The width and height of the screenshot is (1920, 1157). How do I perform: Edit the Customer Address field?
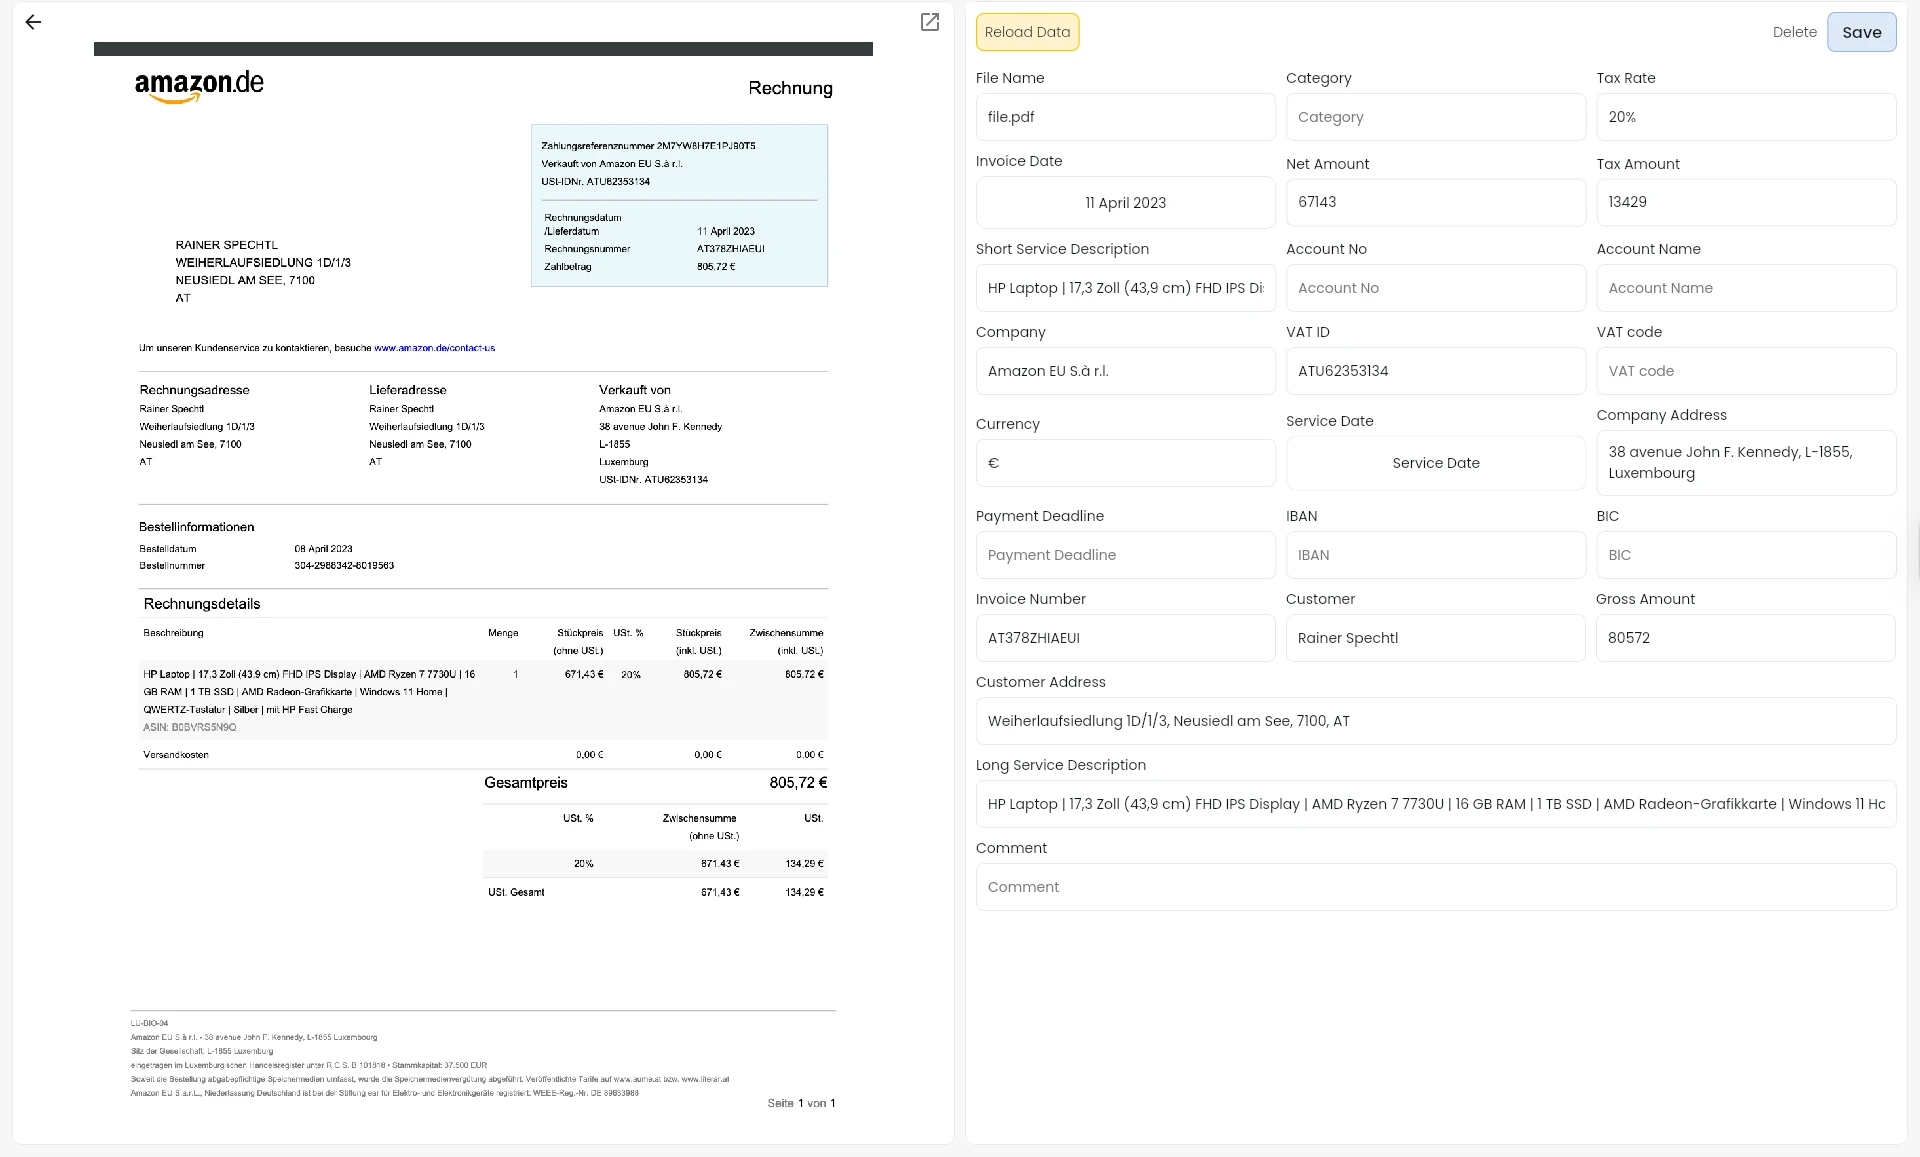[1435, 721]
